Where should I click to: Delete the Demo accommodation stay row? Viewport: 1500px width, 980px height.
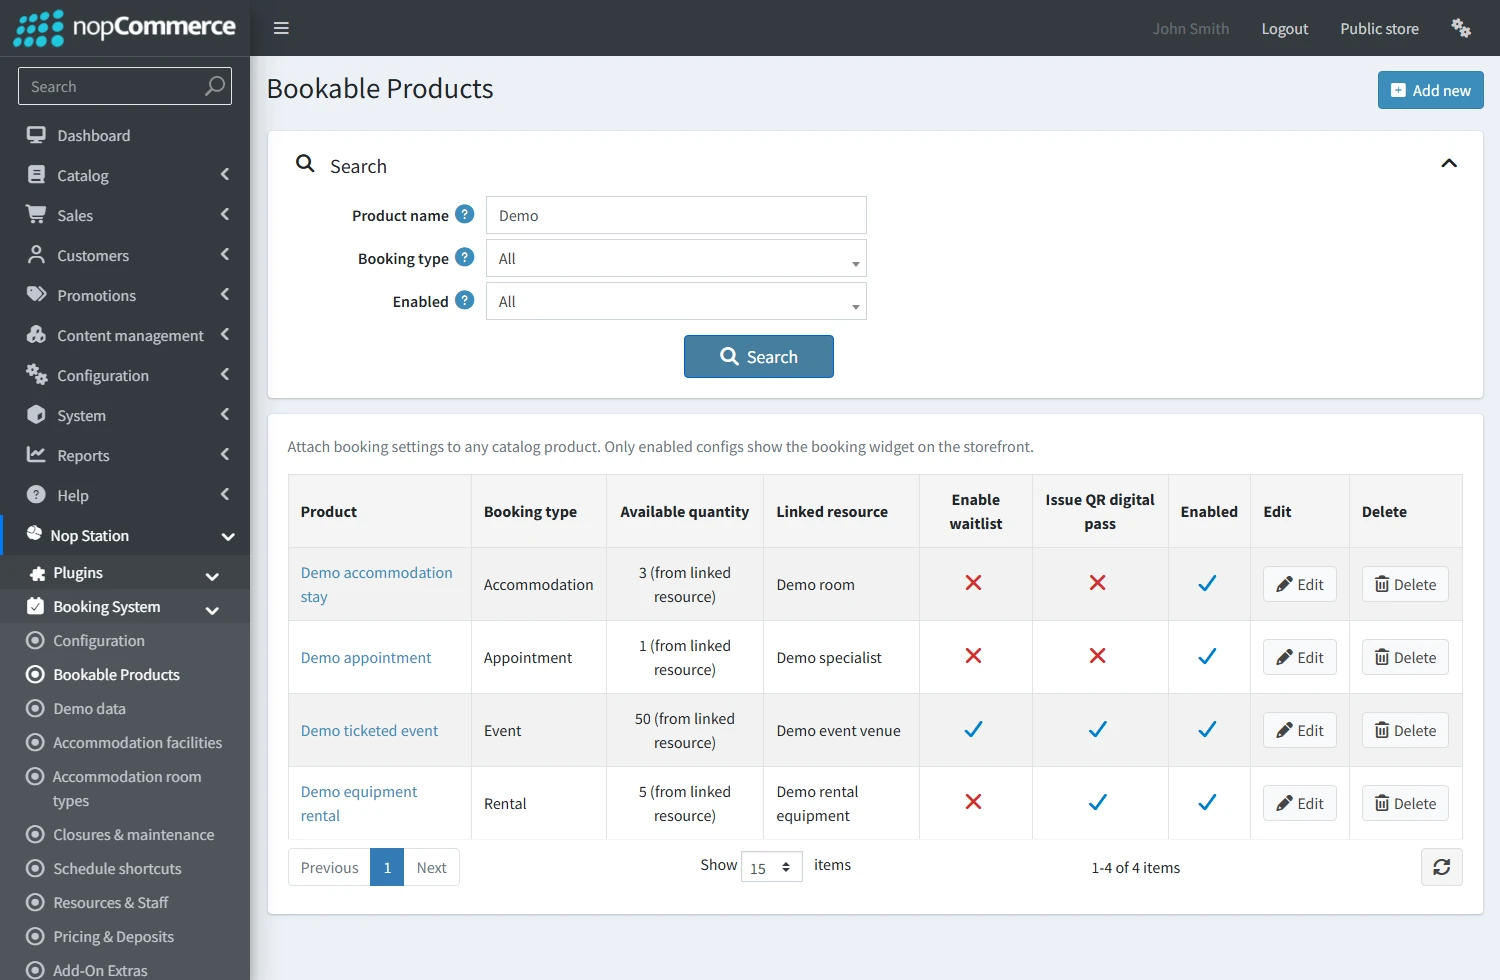(x=1405, y=585)
